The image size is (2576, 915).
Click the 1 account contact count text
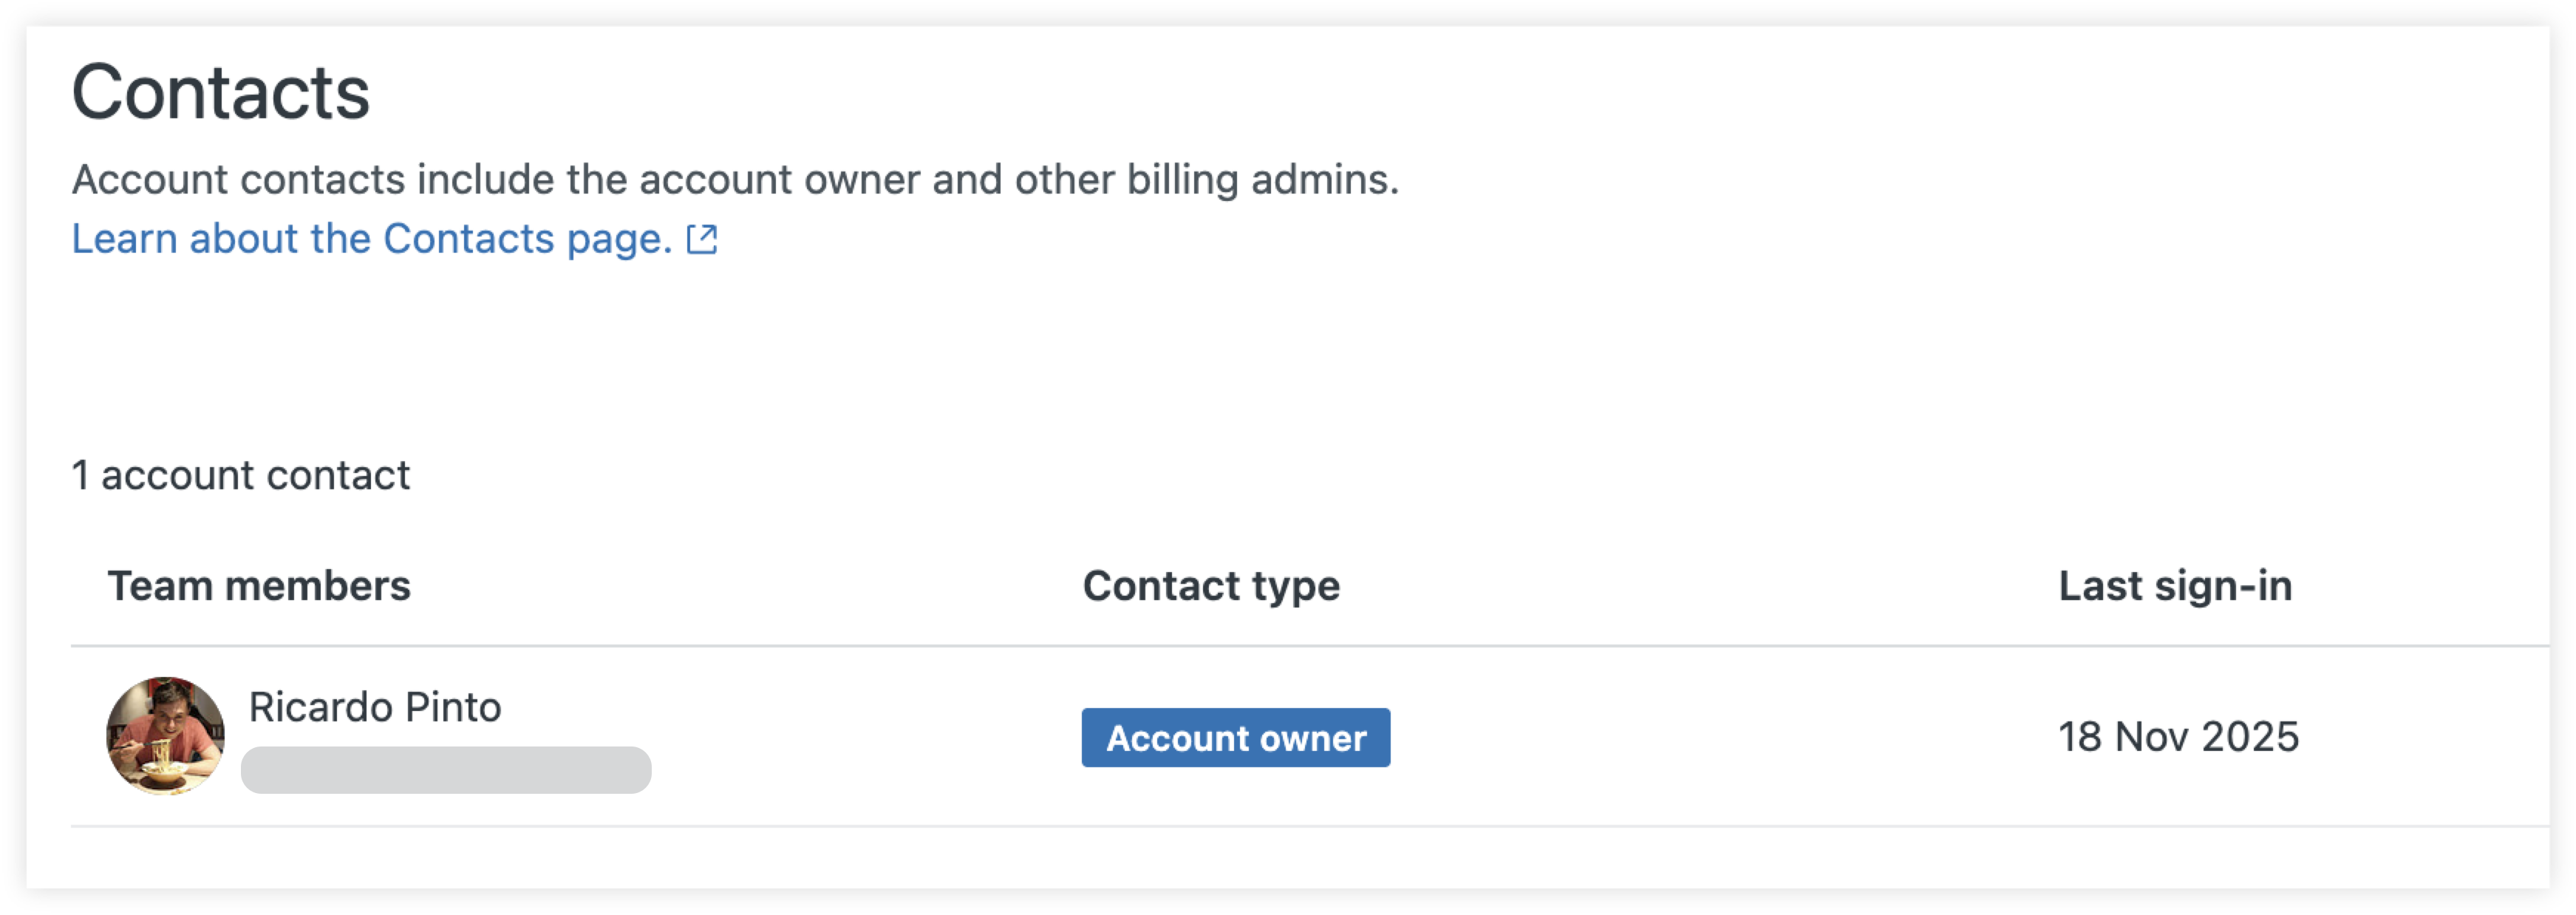coord(240,475)
